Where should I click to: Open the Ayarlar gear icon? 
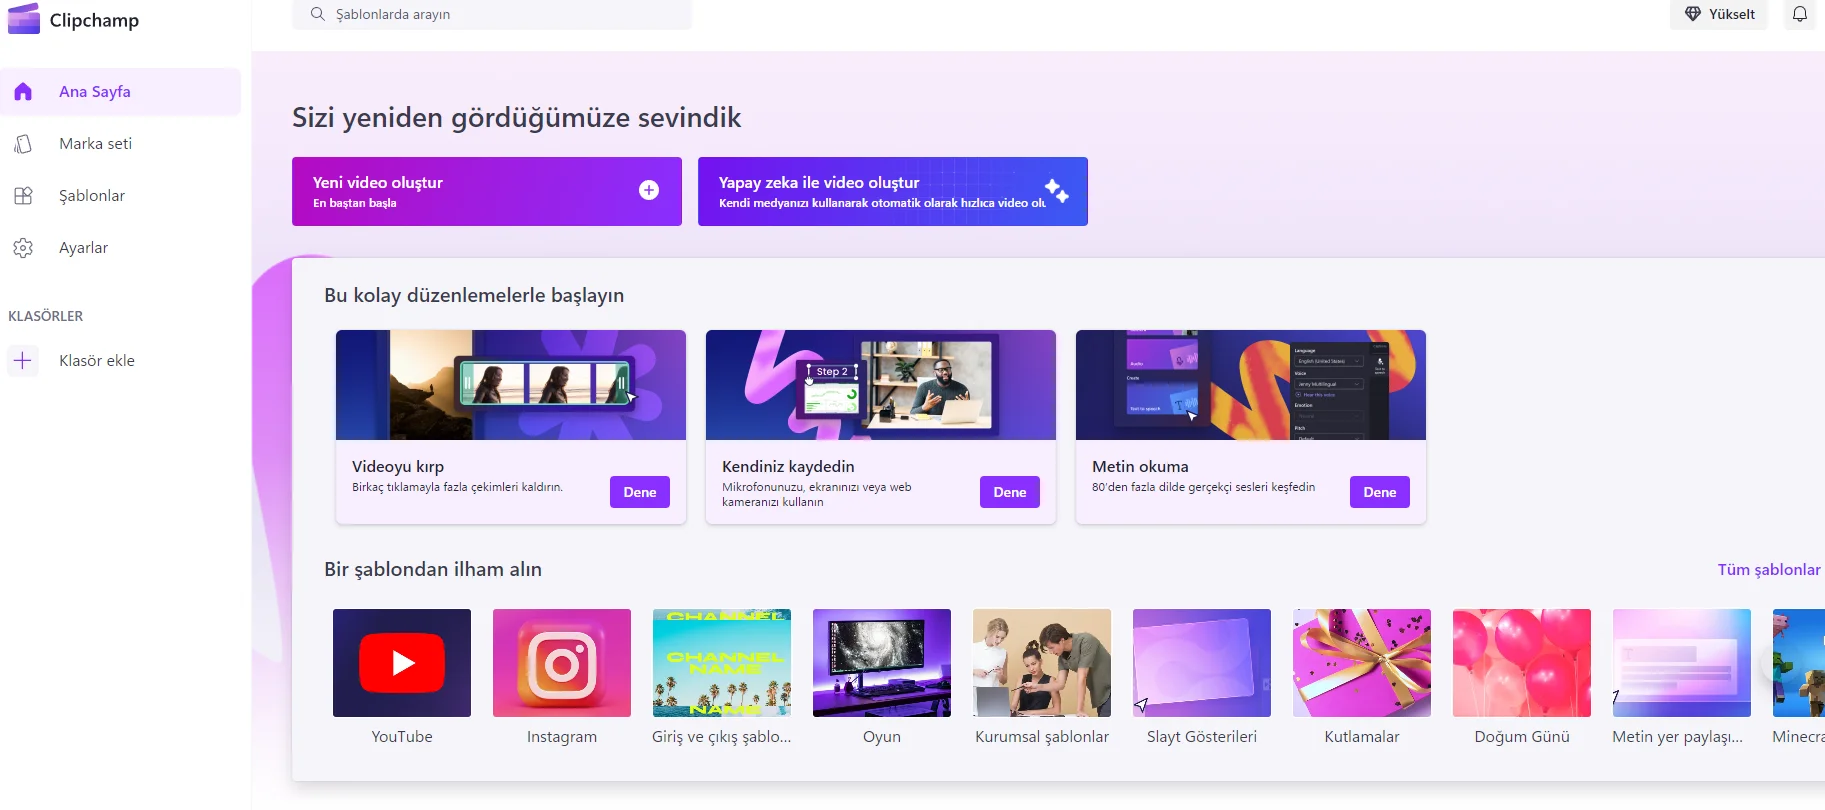(x=23, y=248)
